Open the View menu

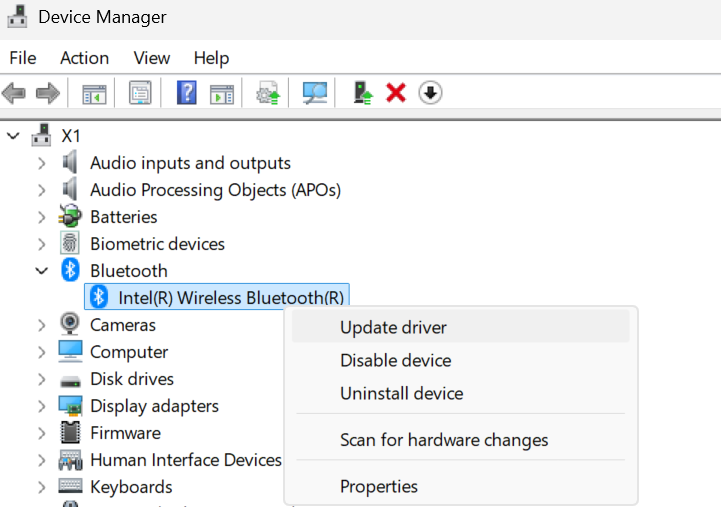point(152,58)
